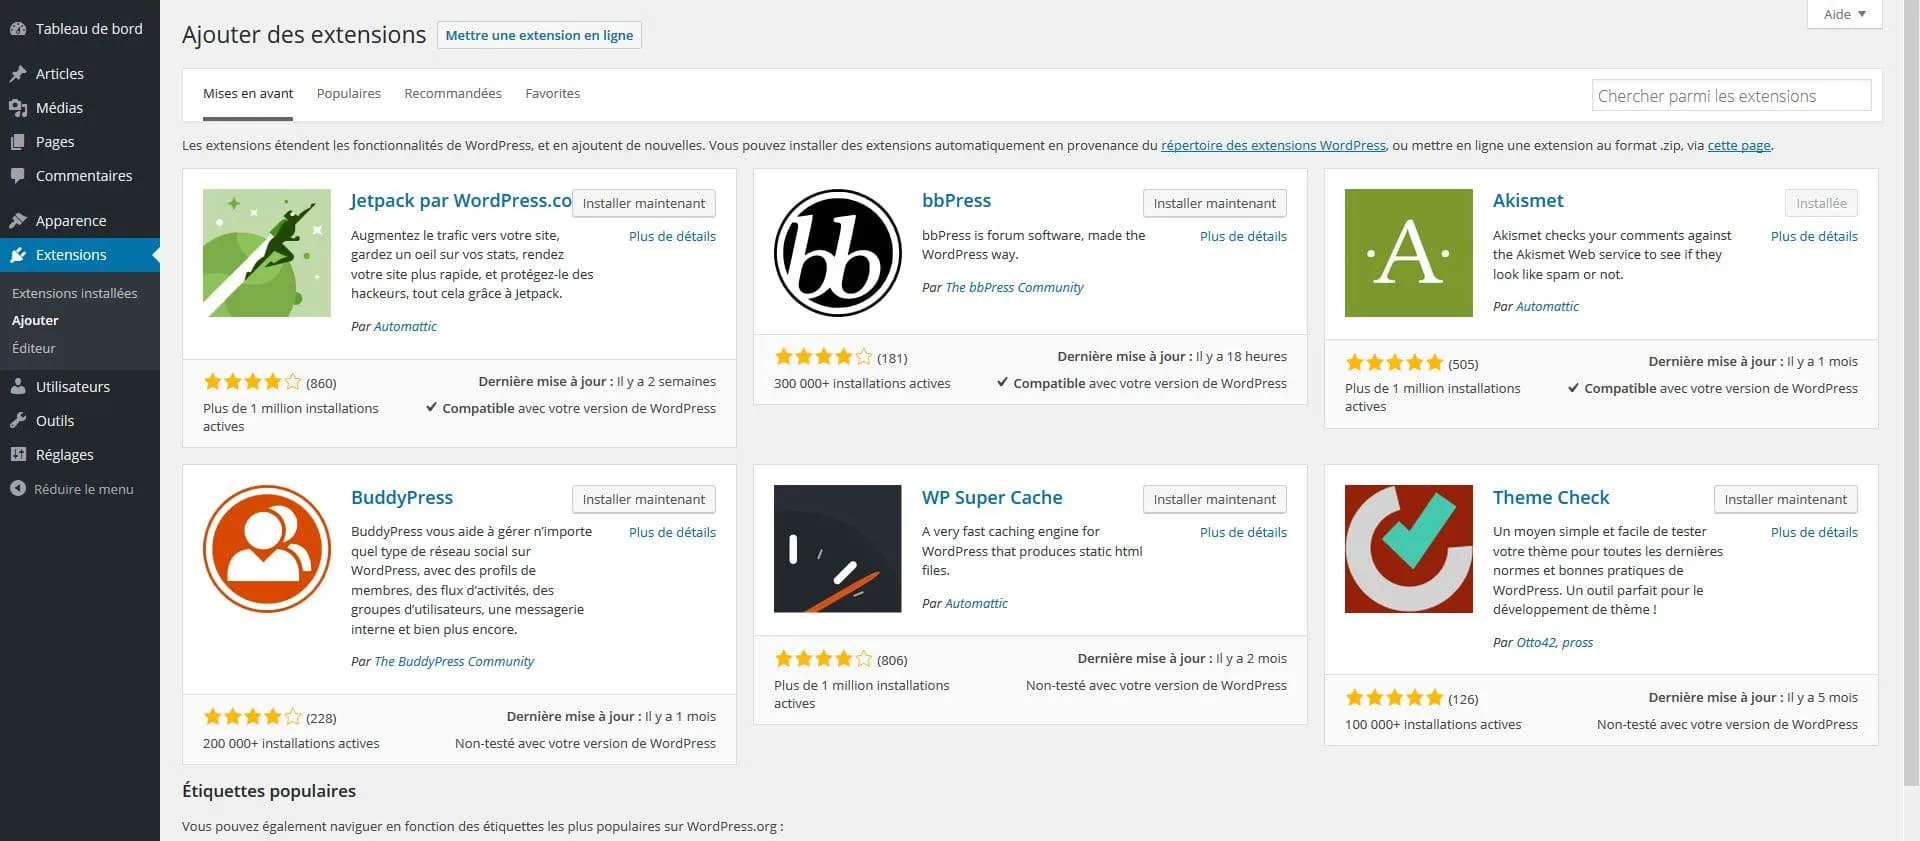The height and width of the screenshot is (841, 1920).
Task: Switch to the Mises en avant tab
Action: (x=248, y=94)
